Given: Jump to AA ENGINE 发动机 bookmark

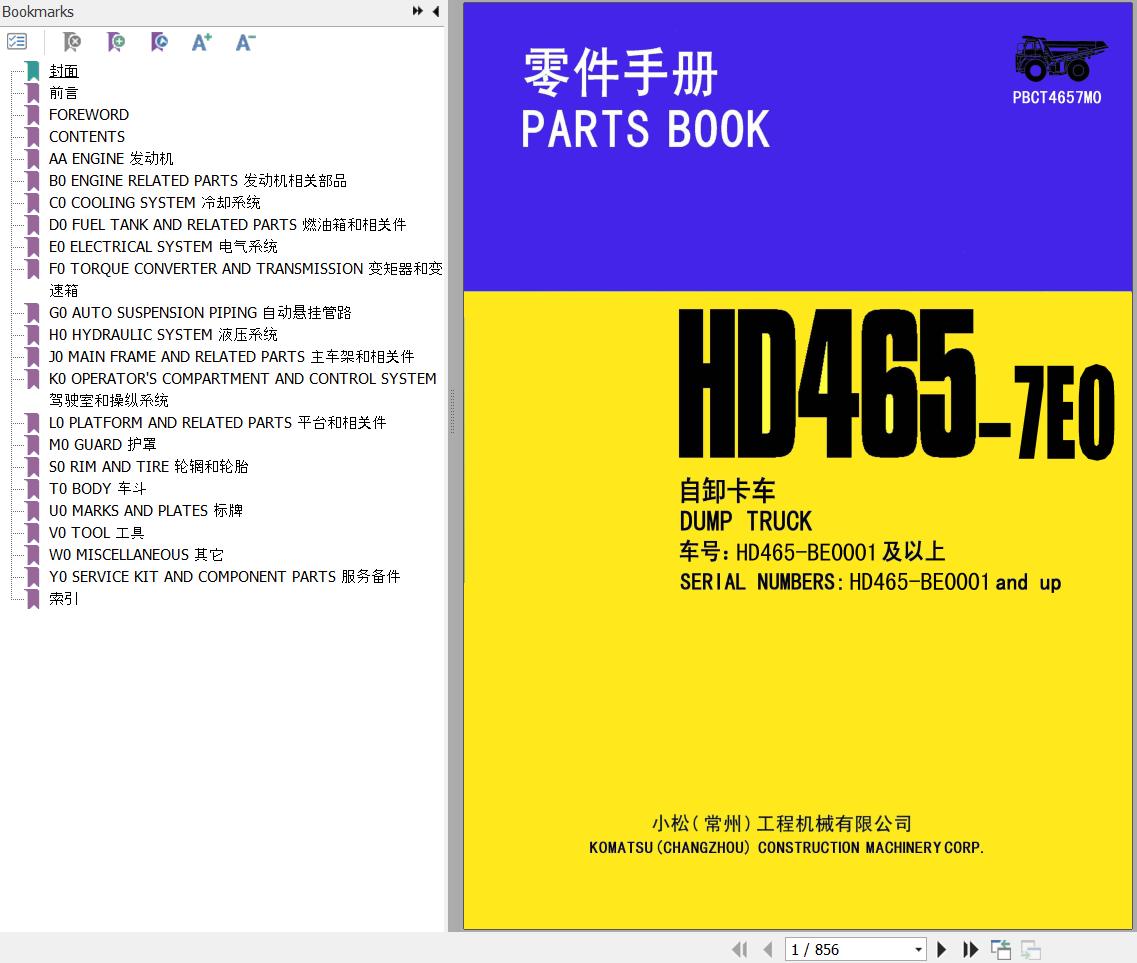Looking at the screenshot, I should click(111, 159).
